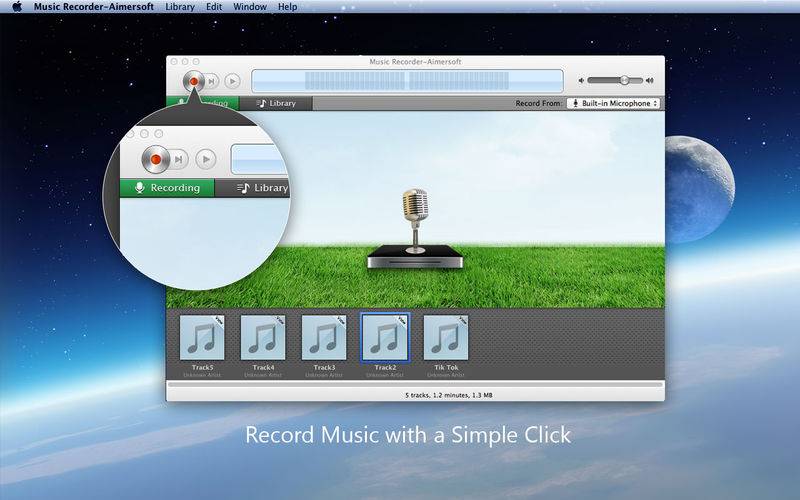The height and width of the screenshot is (500, 800).
Task: Click the skip-to-next track button
Action: (212, 81)
